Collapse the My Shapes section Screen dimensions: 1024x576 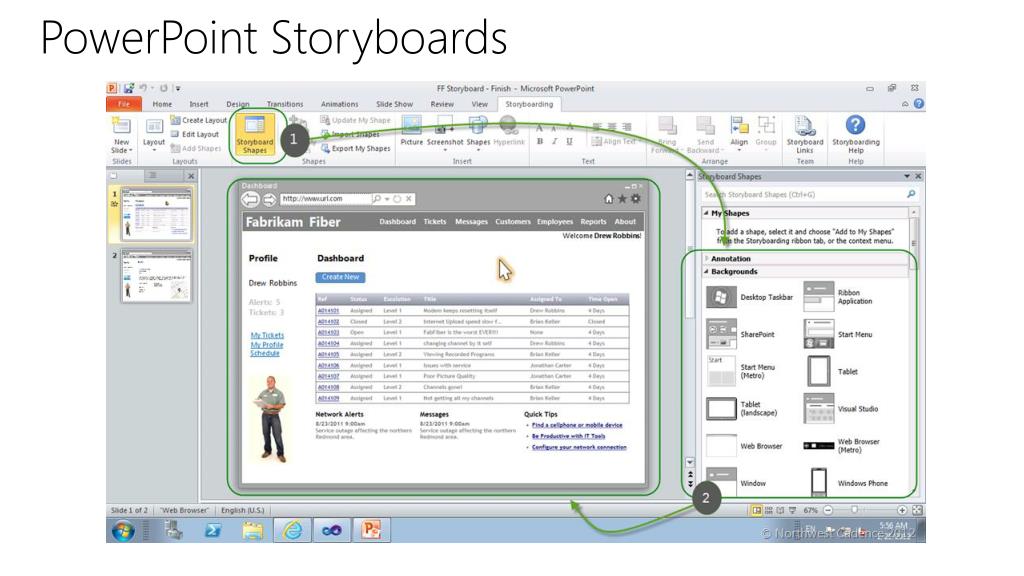click(706, 213)
